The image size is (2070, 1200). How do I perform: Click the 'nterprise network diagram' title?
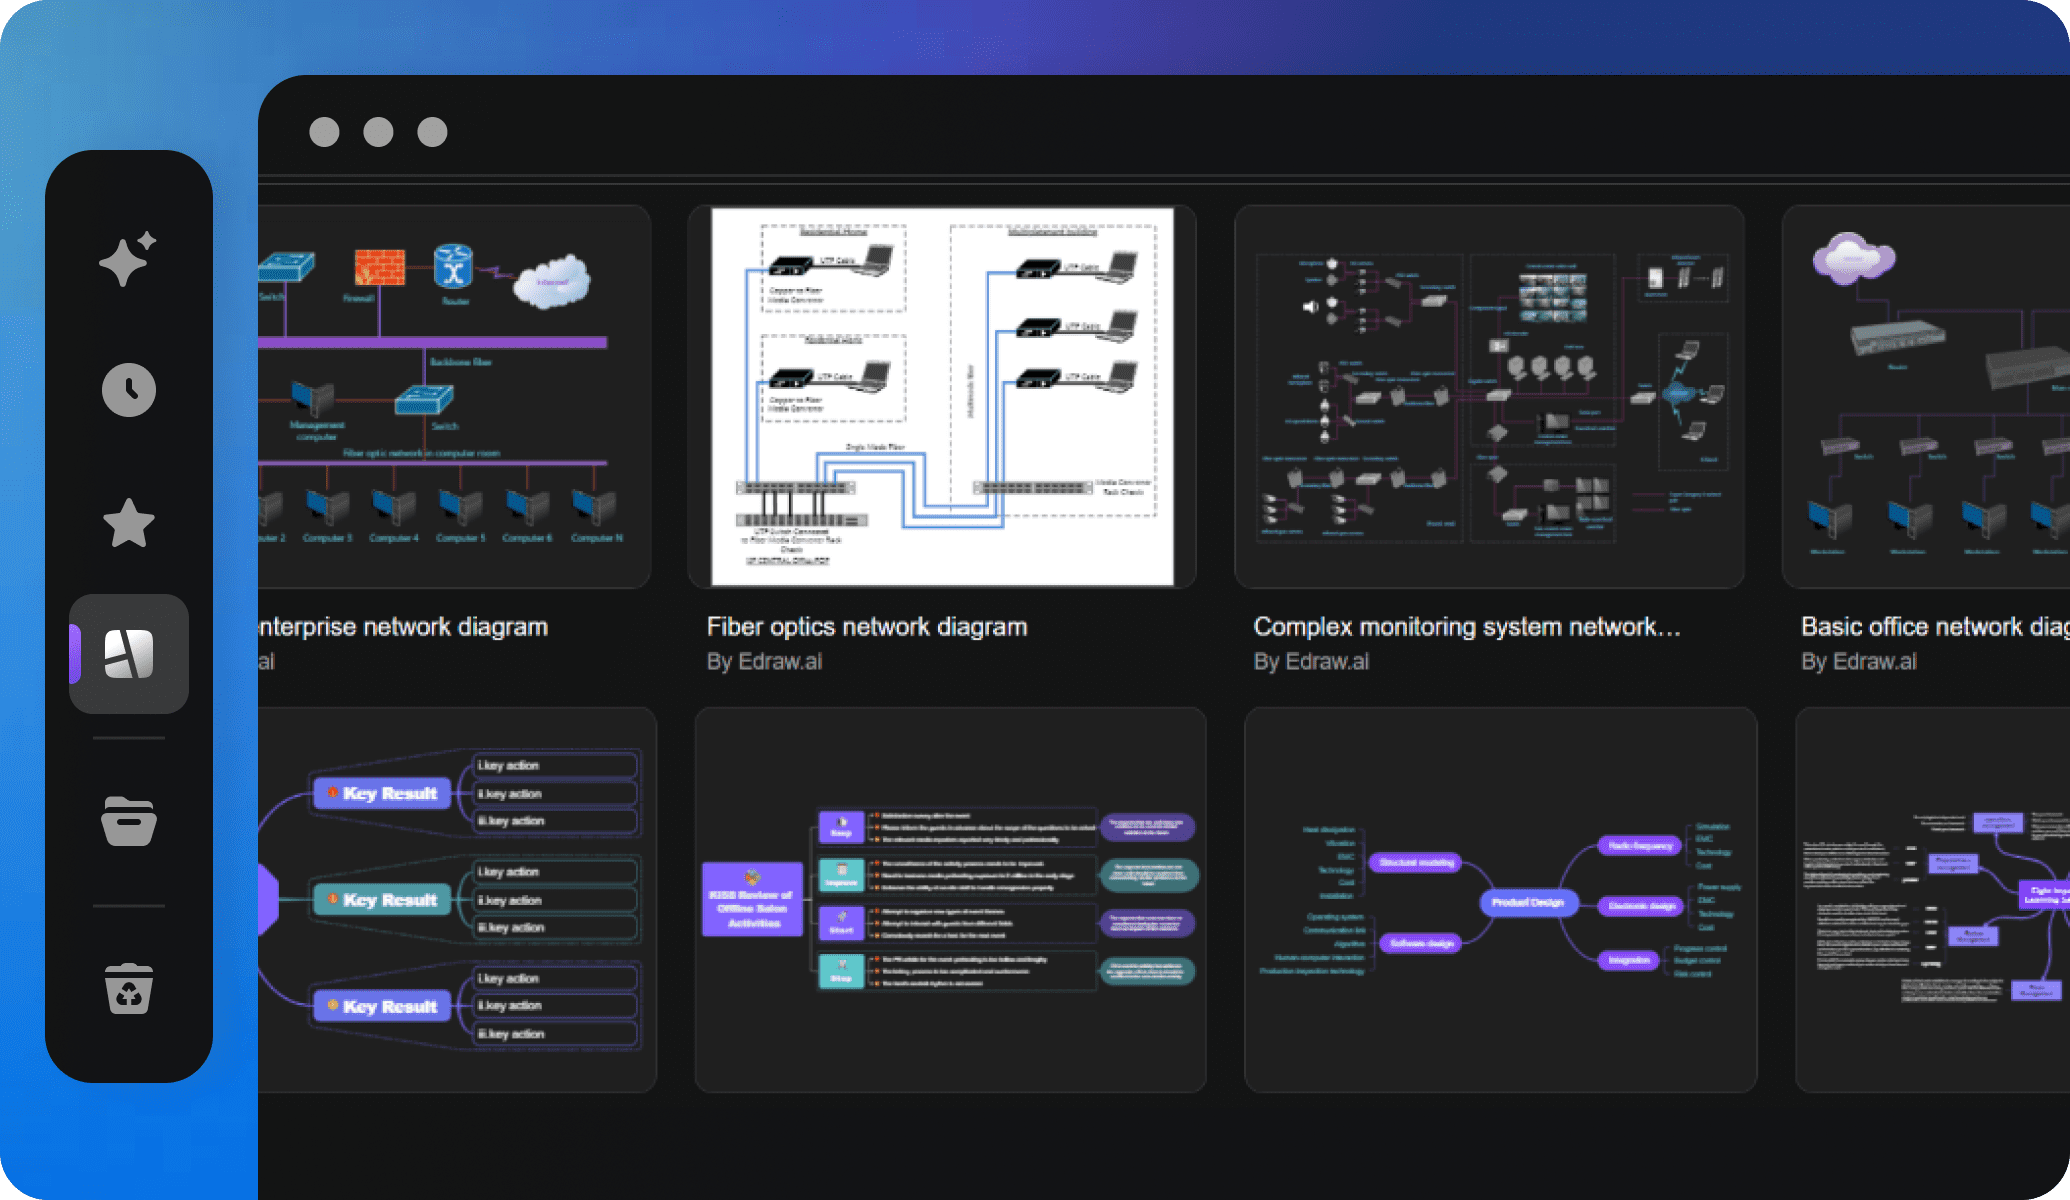403,627
